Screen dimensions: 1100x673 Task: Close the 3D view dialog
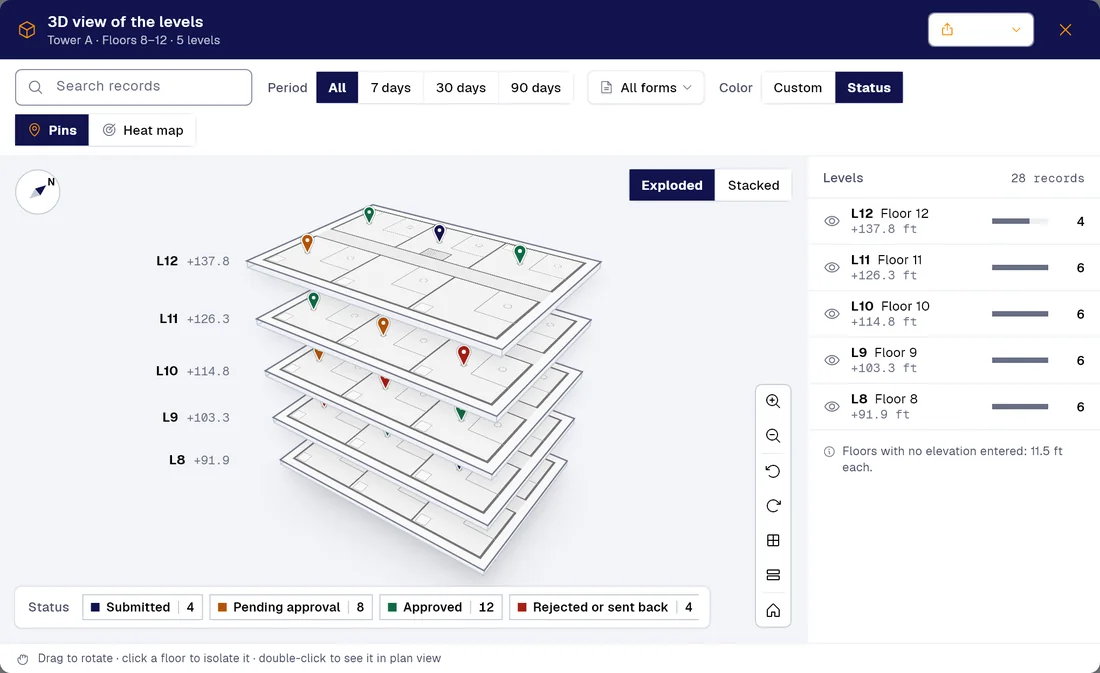click(x=1065, y=29)
